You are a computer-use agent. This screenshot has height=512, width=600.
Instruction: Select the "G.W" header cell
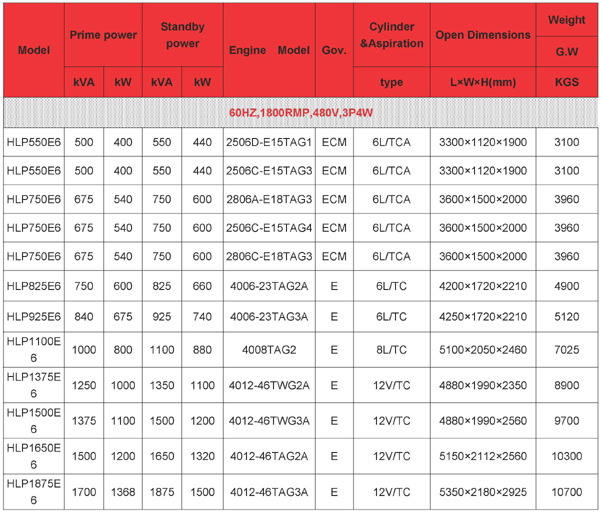click(x=566, y=52)
